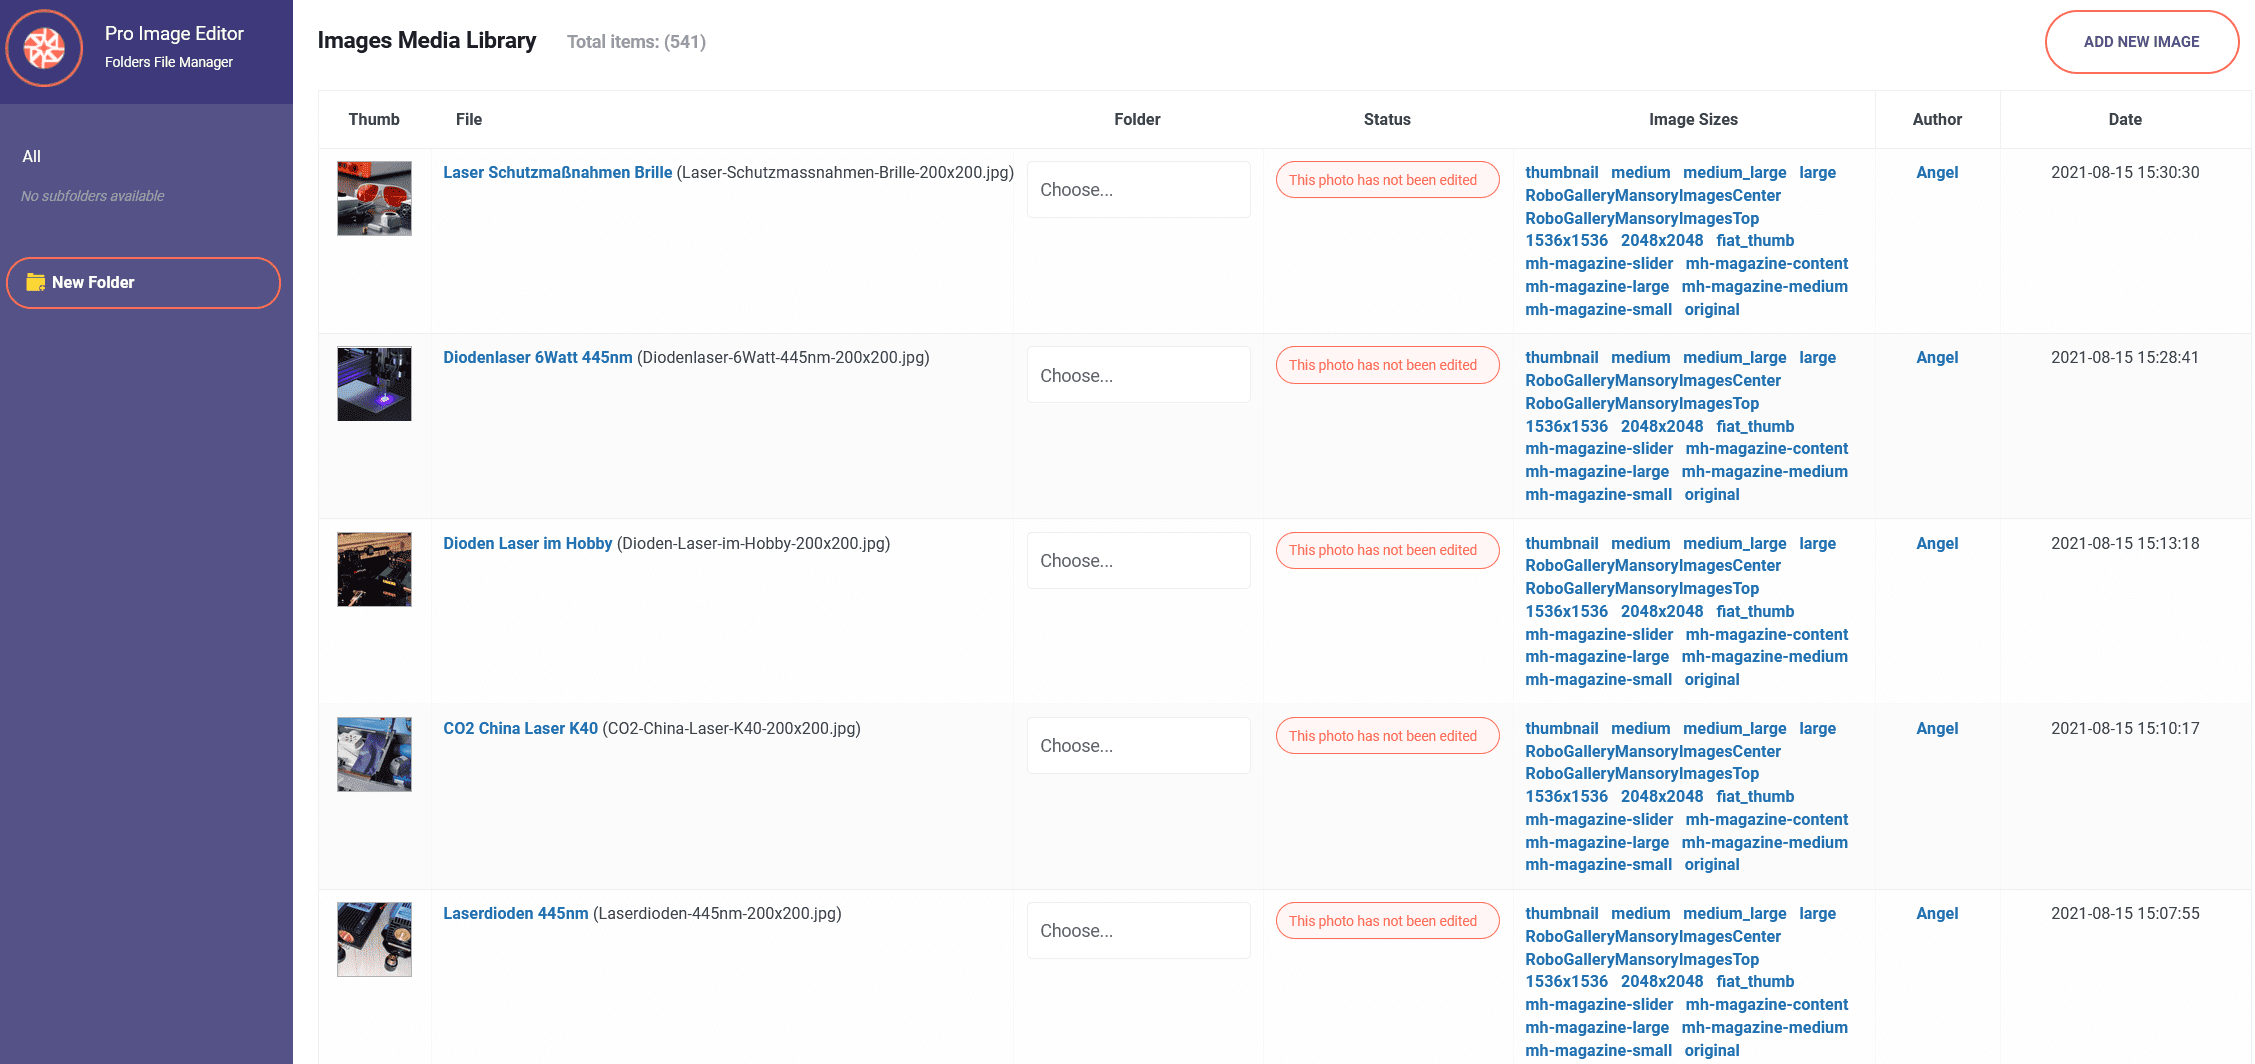The height and width of the screenshot is (1064, 2255).
Task: Expand folder dropdown for Laser Schutzmaßnahmen Brille
Action: 1138,190
